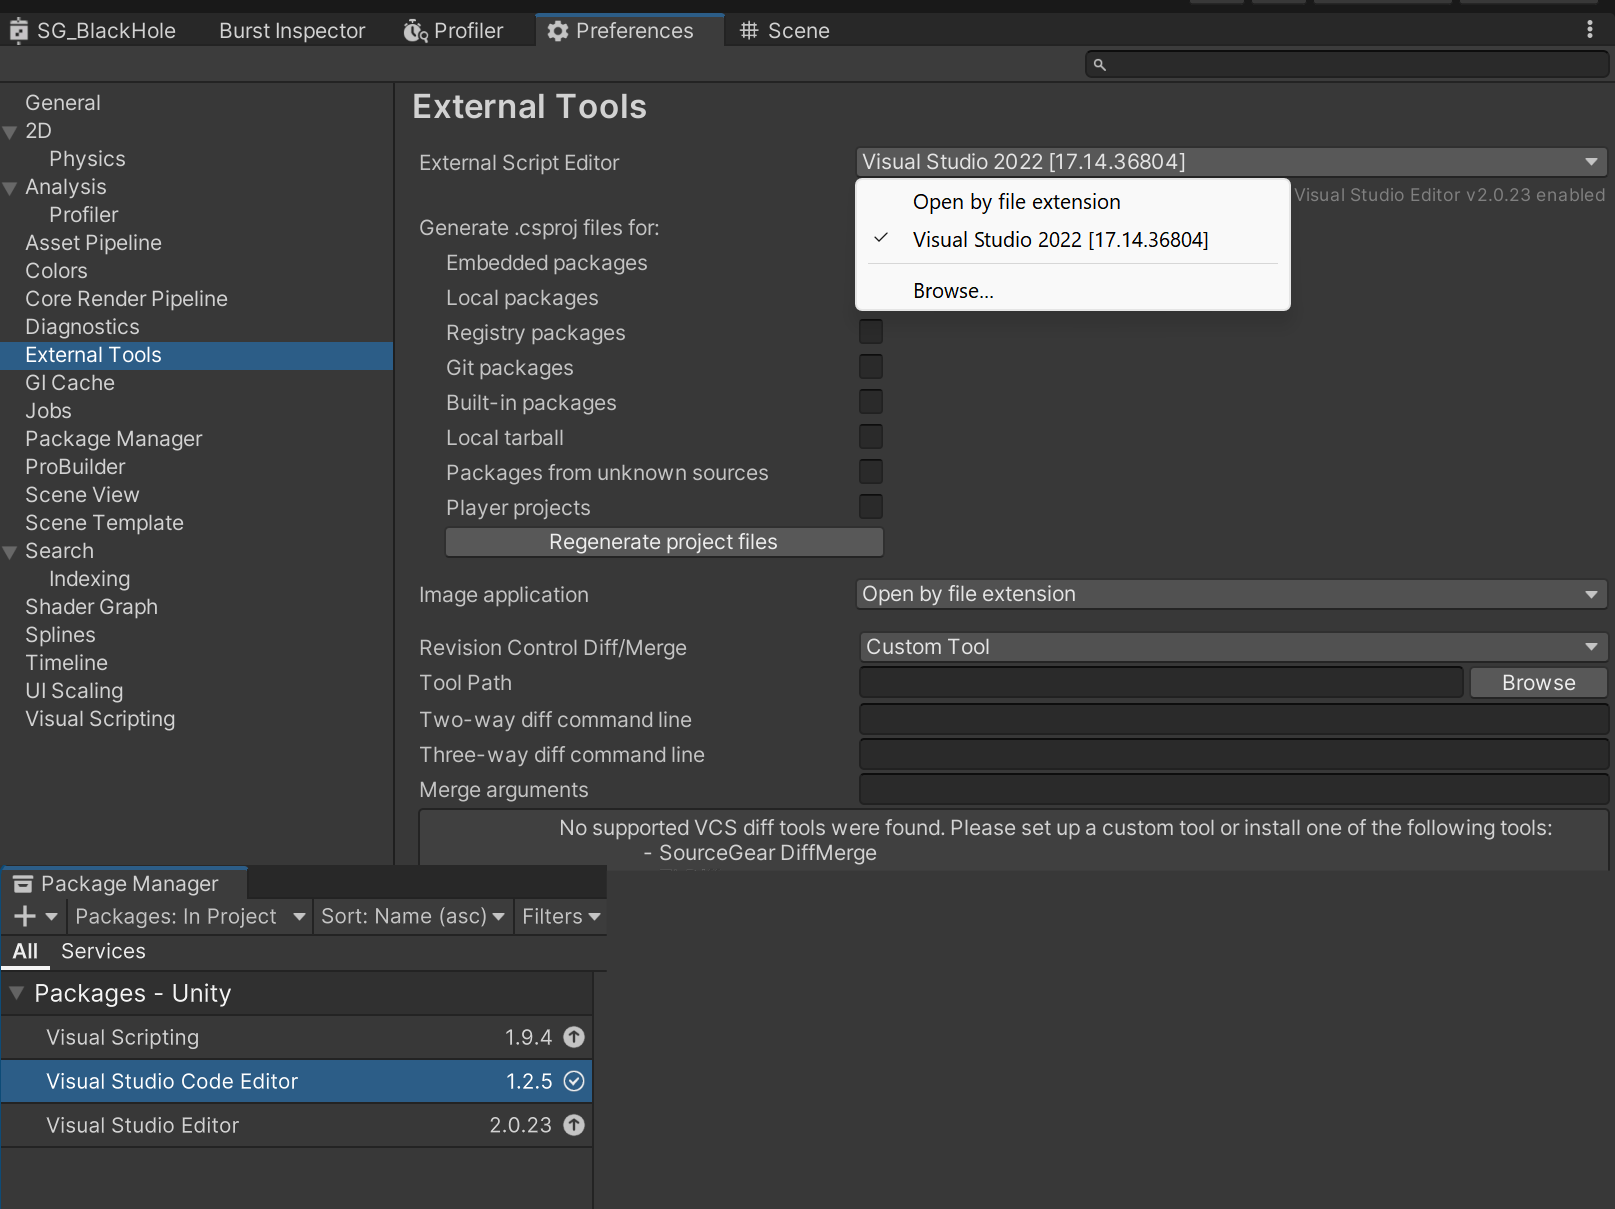This screenshot has height=1209, width=1615.
Task: Open the Packages: In Project dropdown
Action: pyautogui.click(x=190, y=916)
